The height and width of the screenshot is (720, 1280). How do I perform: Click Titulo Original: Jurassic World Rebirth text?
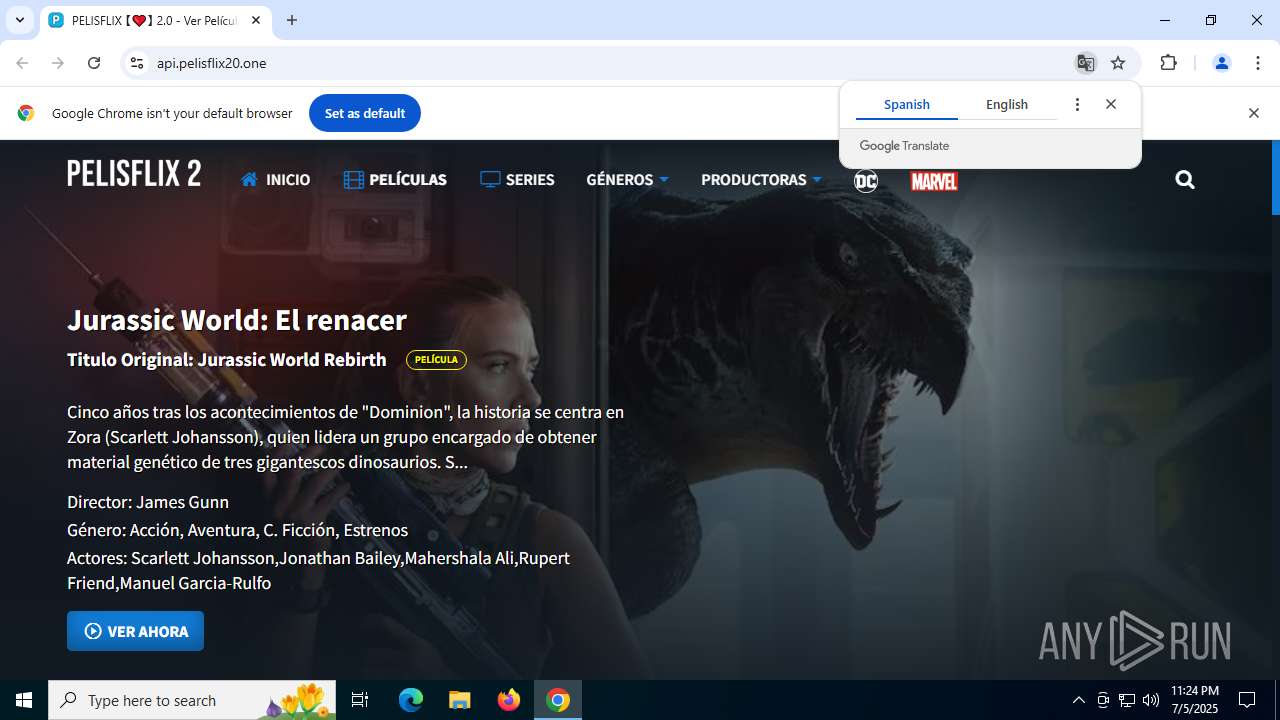tap(227, 360)
